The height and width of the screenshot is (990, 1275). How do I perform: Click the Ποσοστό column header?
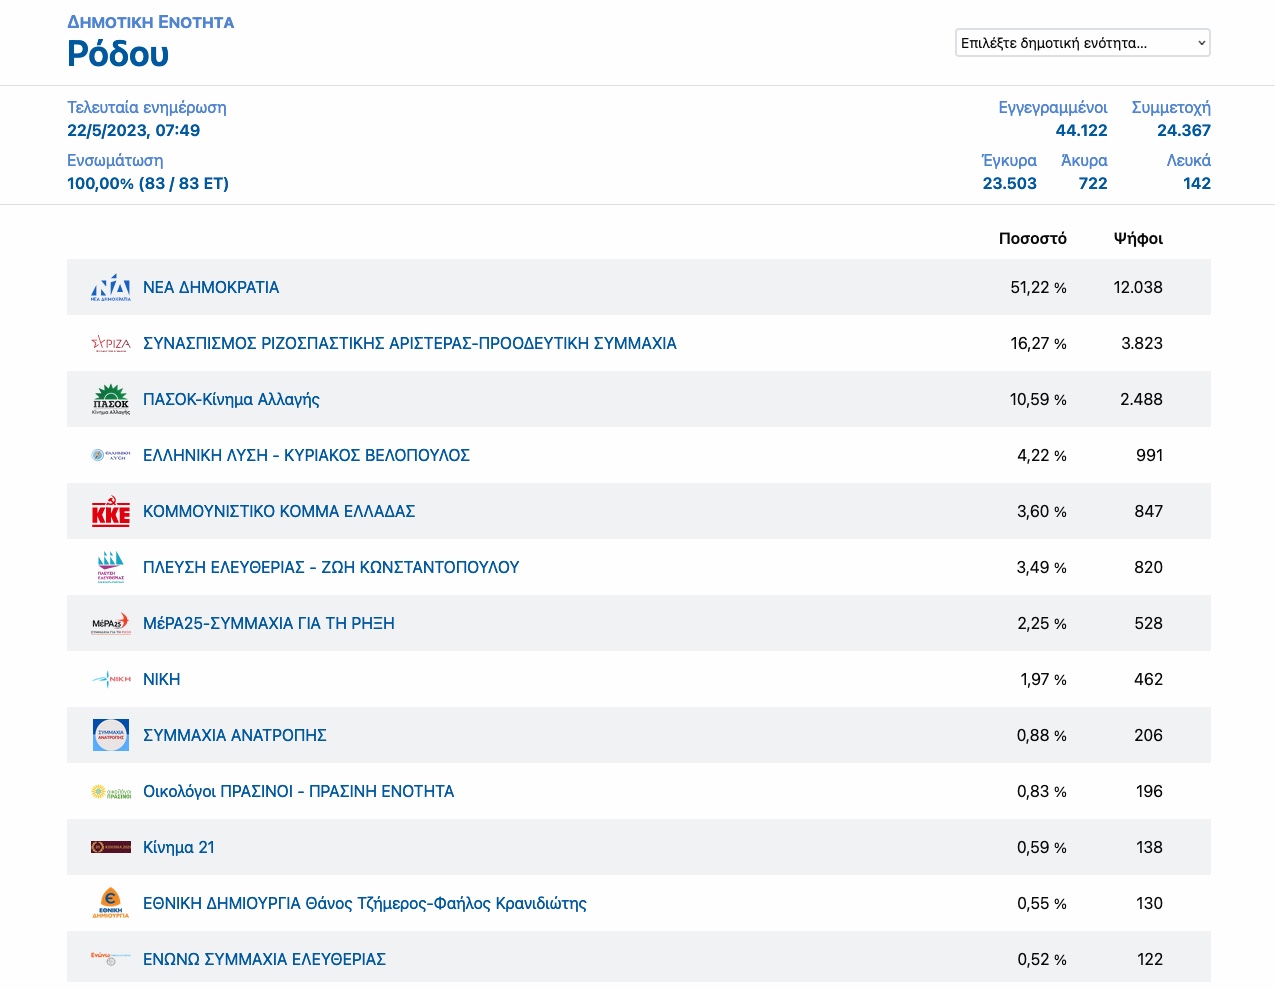[1032, 238]
